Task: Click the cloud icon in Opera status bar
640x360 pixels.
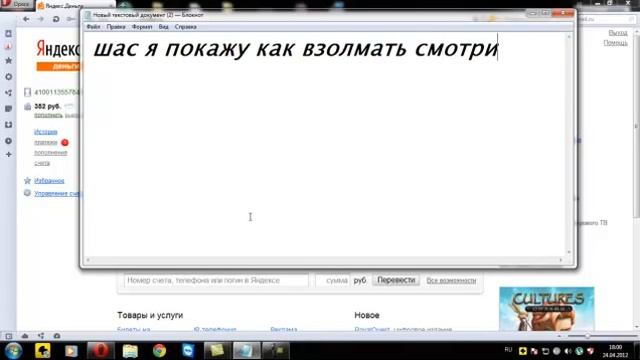Action: pos(25,336)
